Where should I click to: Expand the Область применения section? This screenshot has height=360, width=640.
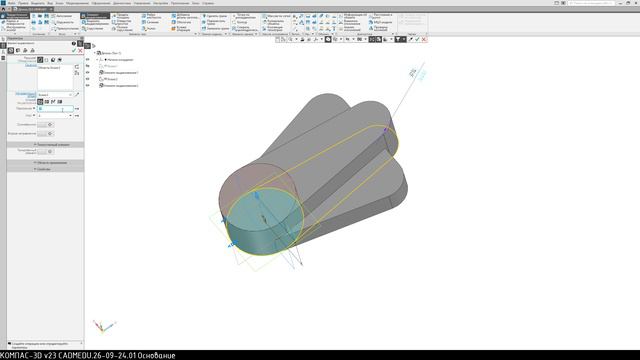click(x=45, y=162)
